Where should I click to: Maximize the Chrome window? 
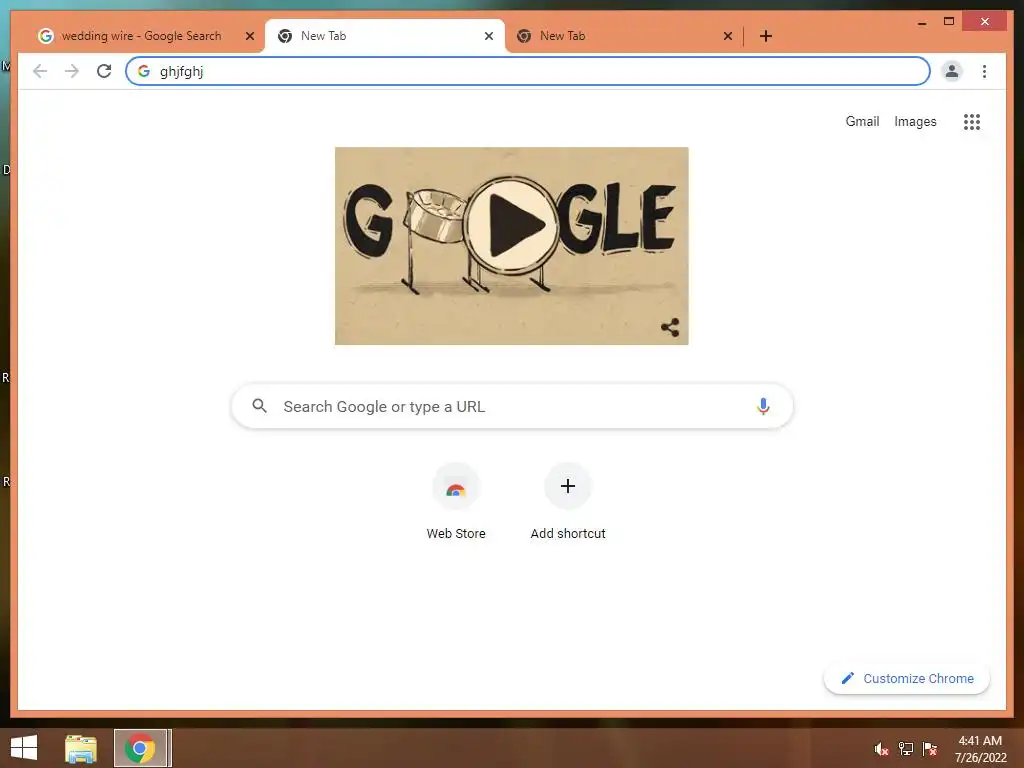tap(949, 22)
